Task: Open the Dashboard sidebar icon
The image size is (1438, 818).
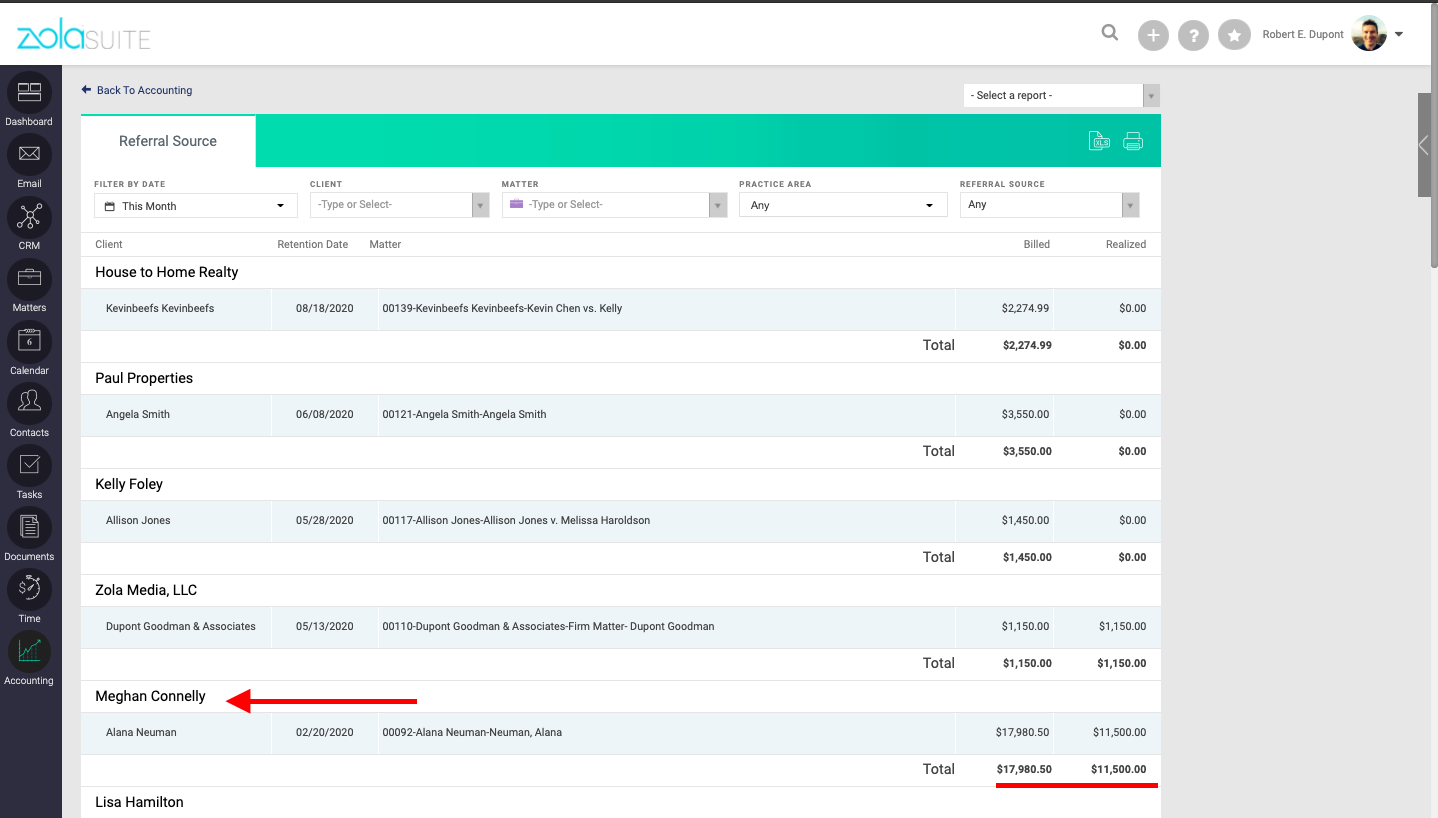Action: click(x=29, y=93)
